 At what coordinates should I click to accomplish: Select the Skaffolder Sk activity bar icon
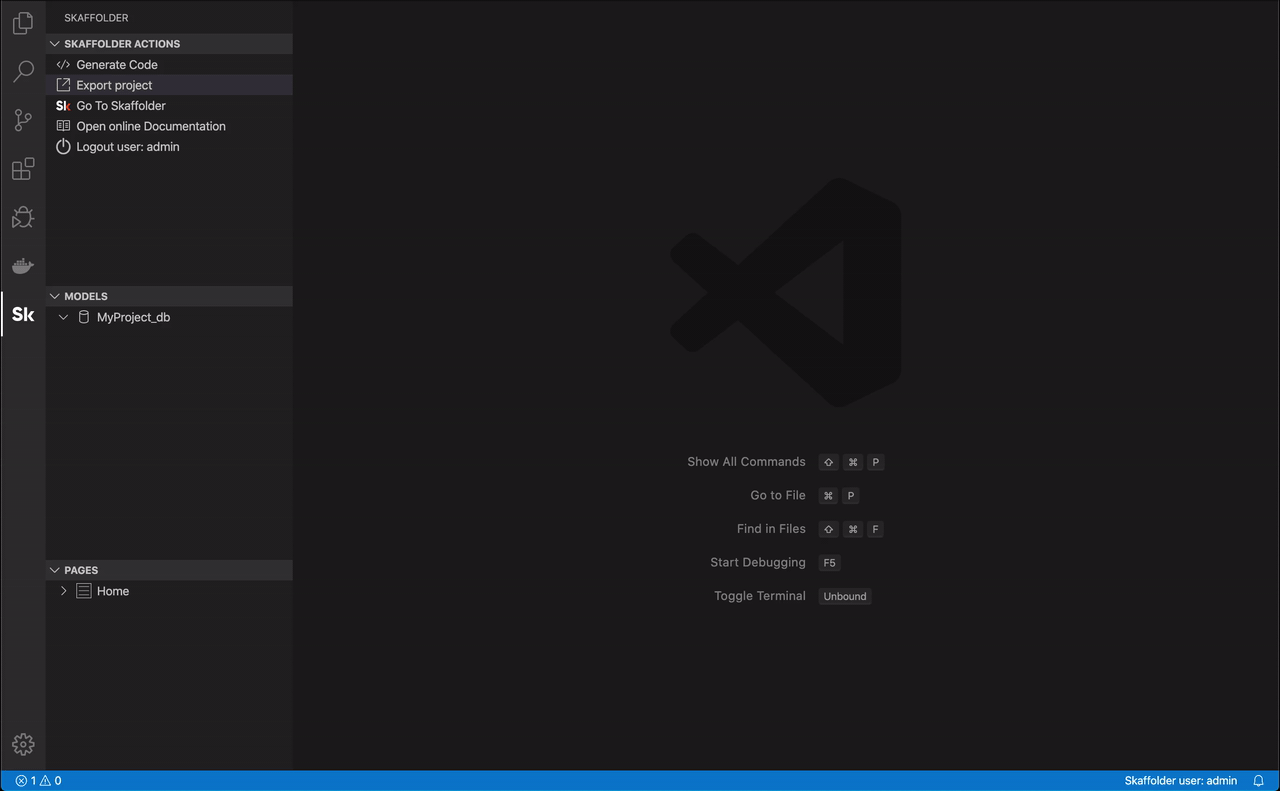coord(23,314)
